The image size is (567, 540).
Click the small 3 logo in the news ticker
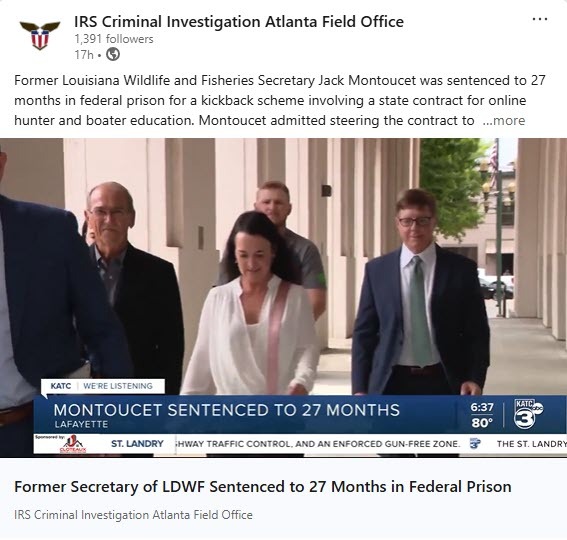click(475, 444)
